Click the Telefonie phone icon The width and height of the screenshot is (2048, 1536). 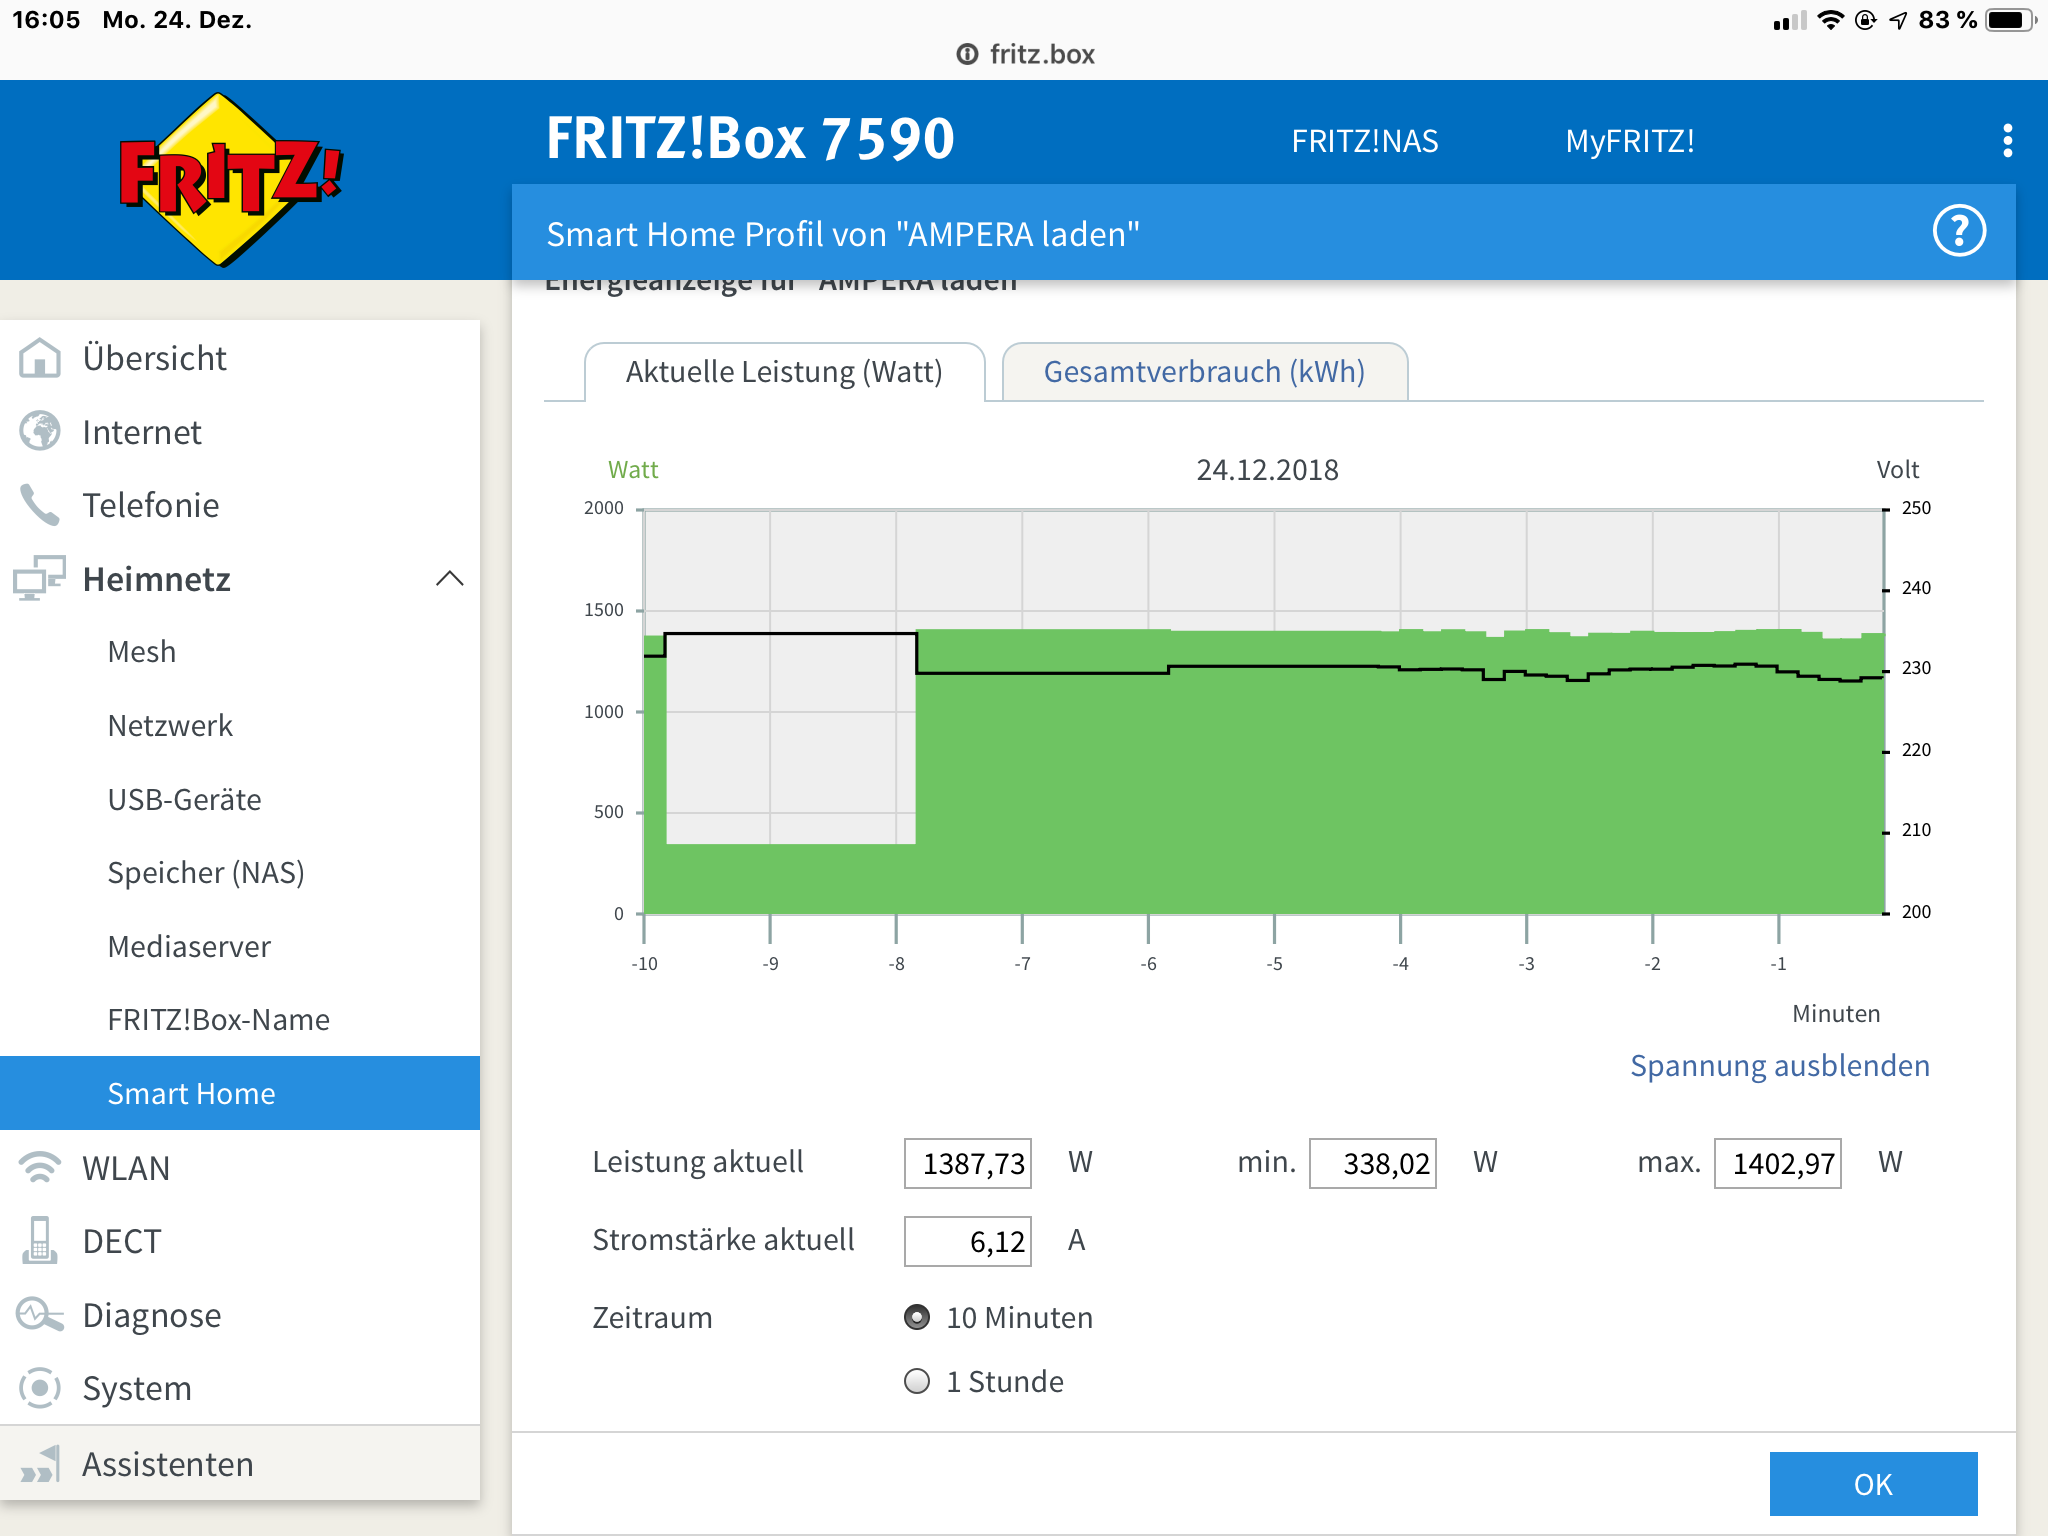[40, 505]
